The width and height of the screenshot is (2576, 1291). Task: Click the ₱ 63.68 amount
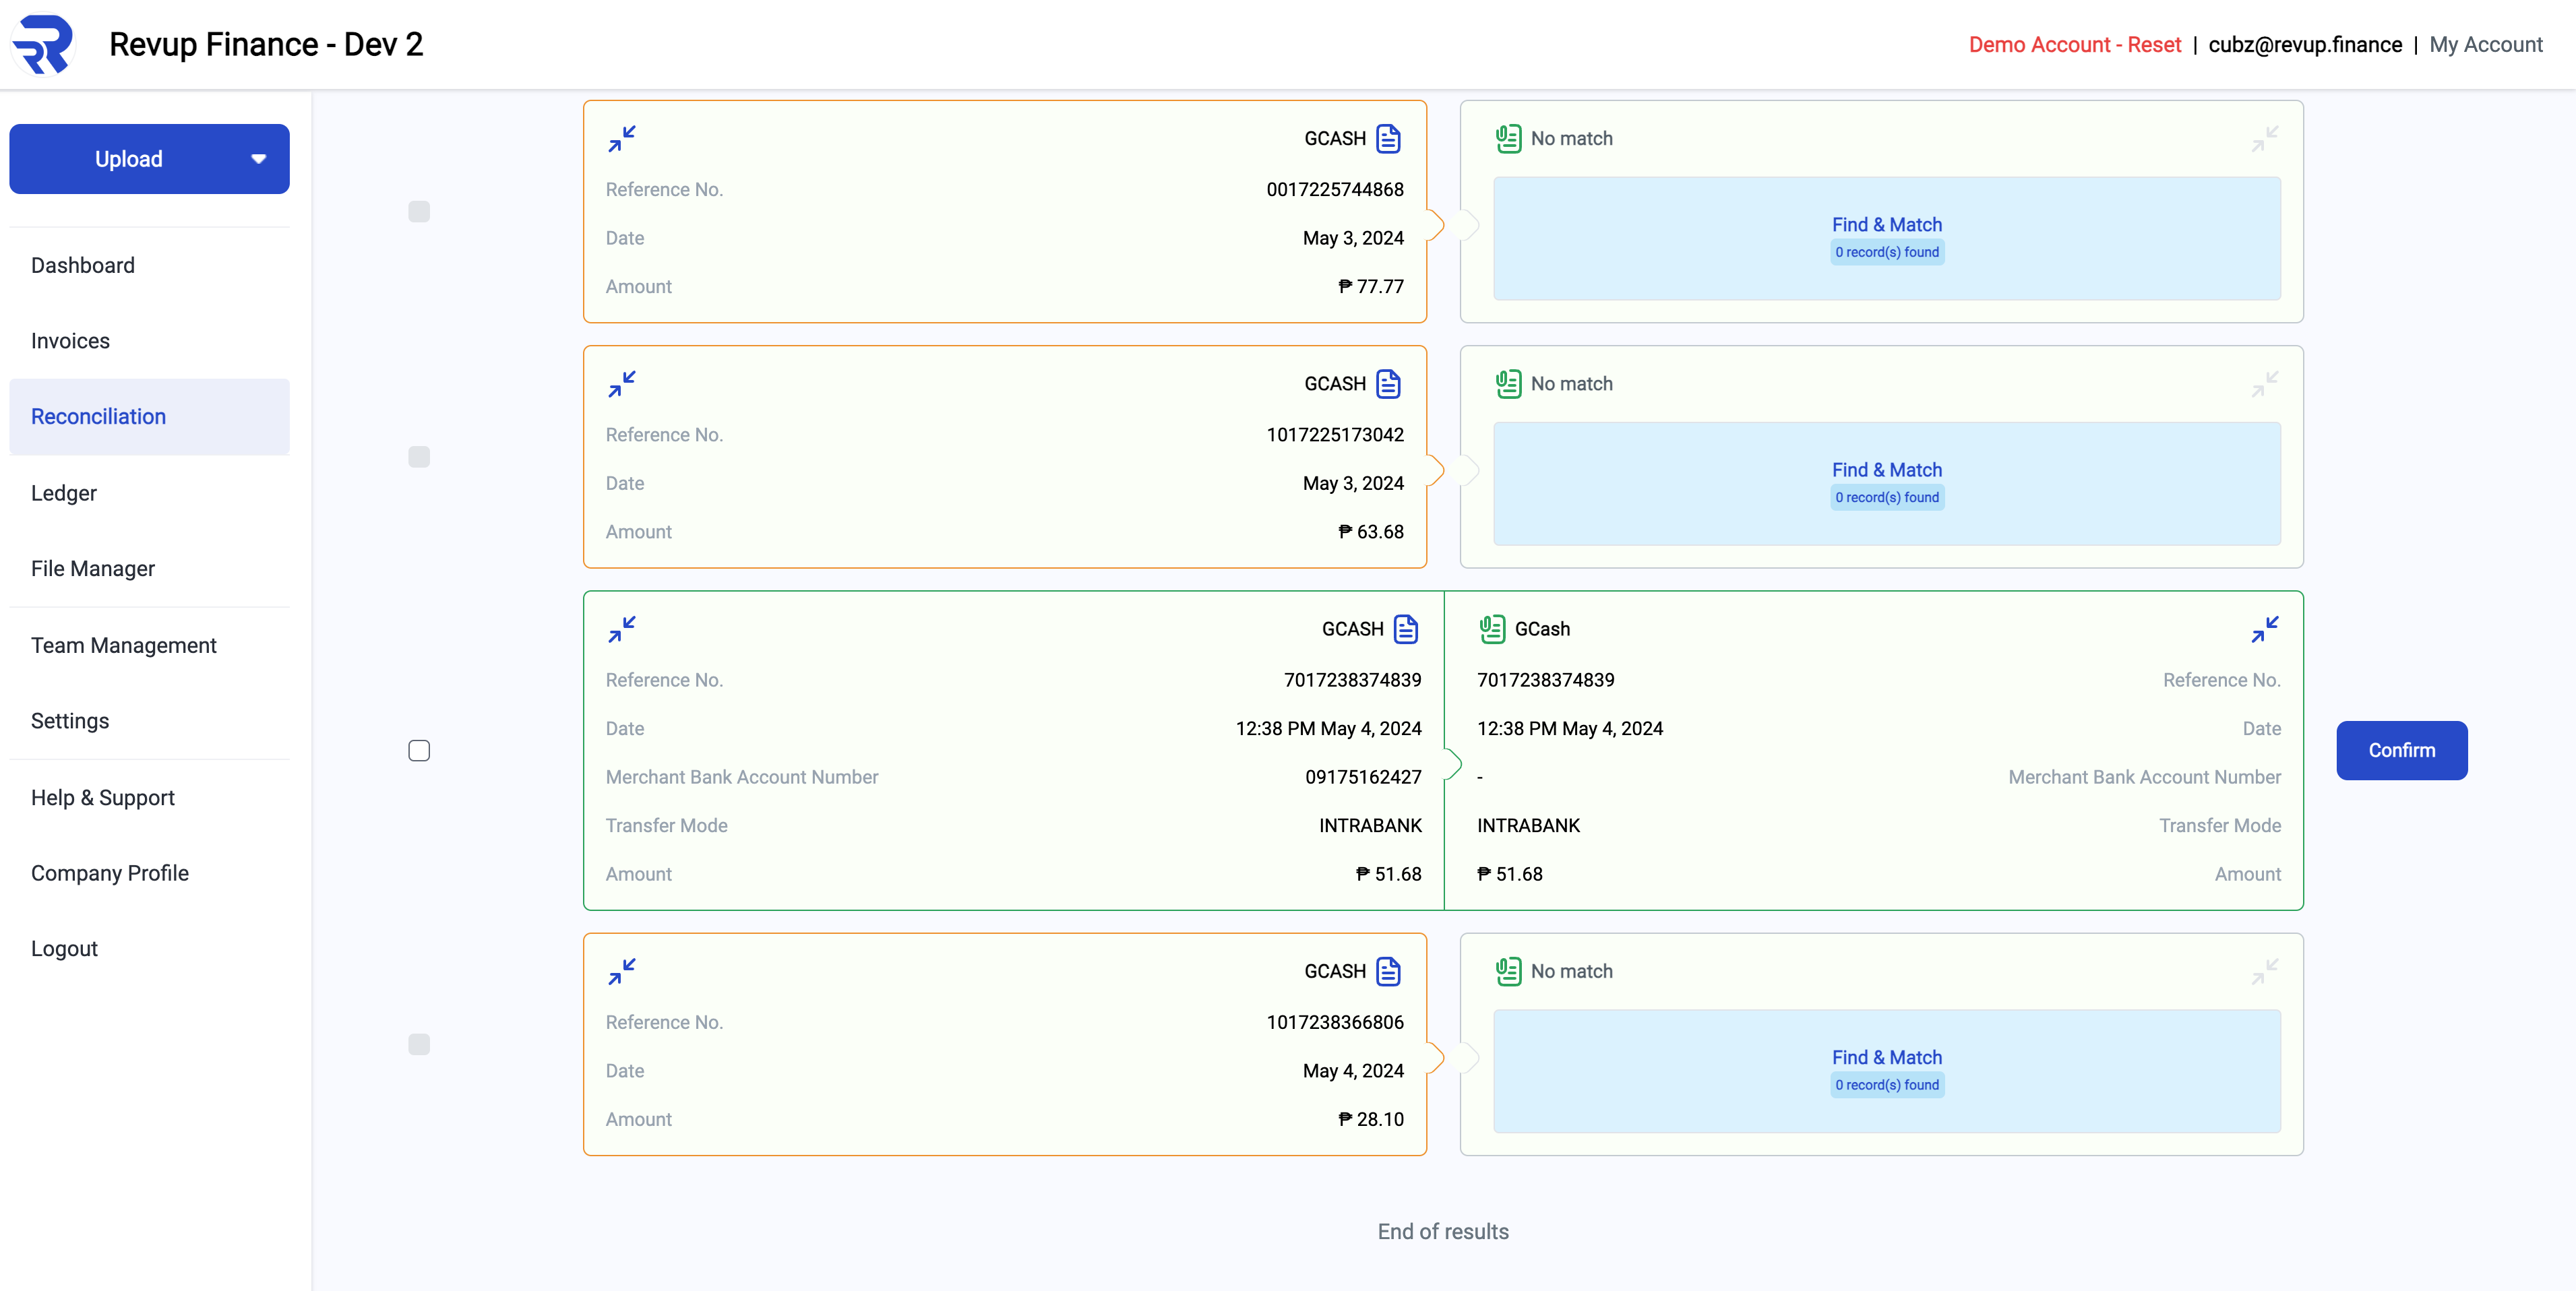(x=1370, y=532)
